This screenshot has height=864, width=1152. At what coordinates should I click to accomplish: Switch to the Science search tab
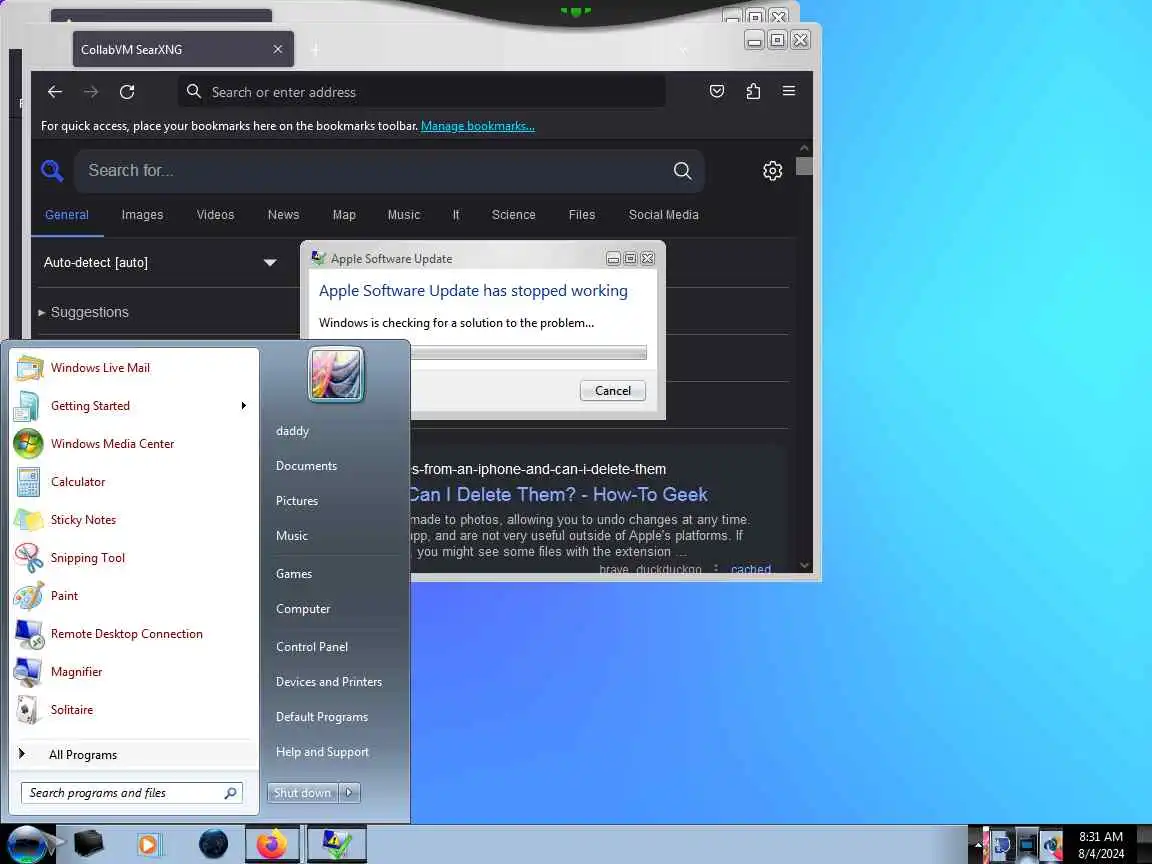(x=514, y=215)
